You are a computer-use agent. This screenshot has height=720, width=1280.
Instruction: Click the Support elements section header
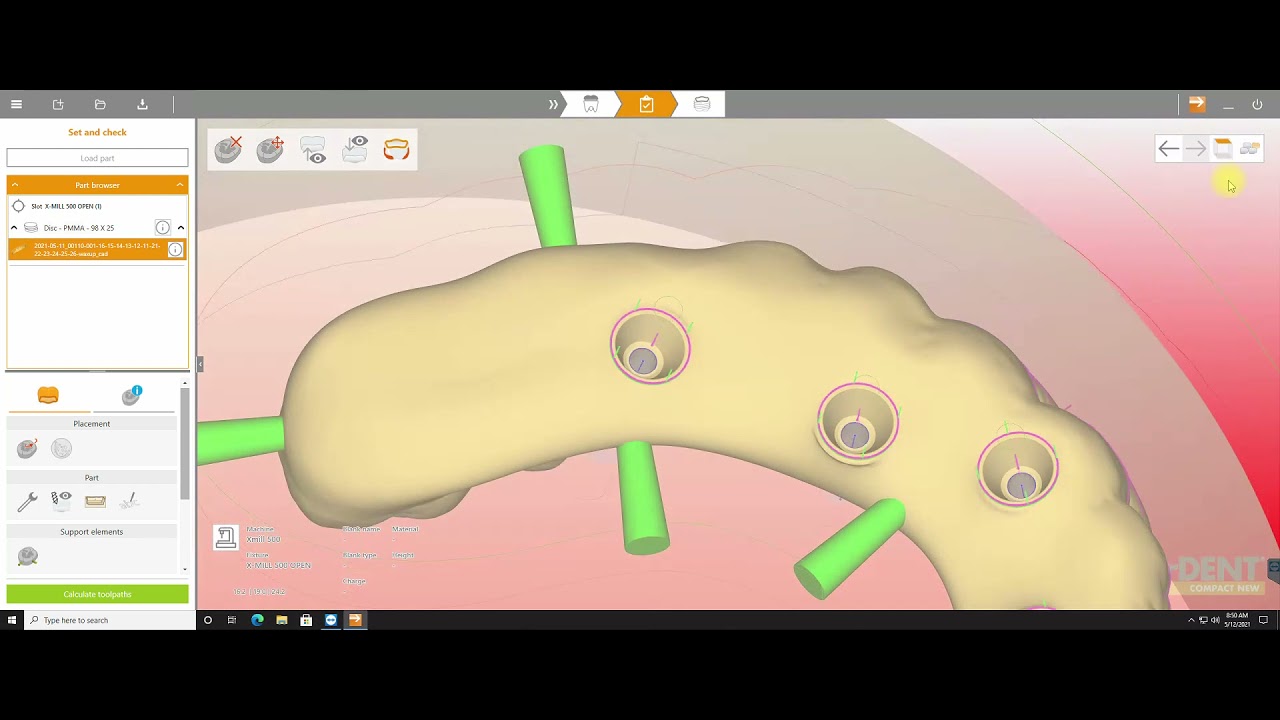pyautogui.click(x=92, y=532)
